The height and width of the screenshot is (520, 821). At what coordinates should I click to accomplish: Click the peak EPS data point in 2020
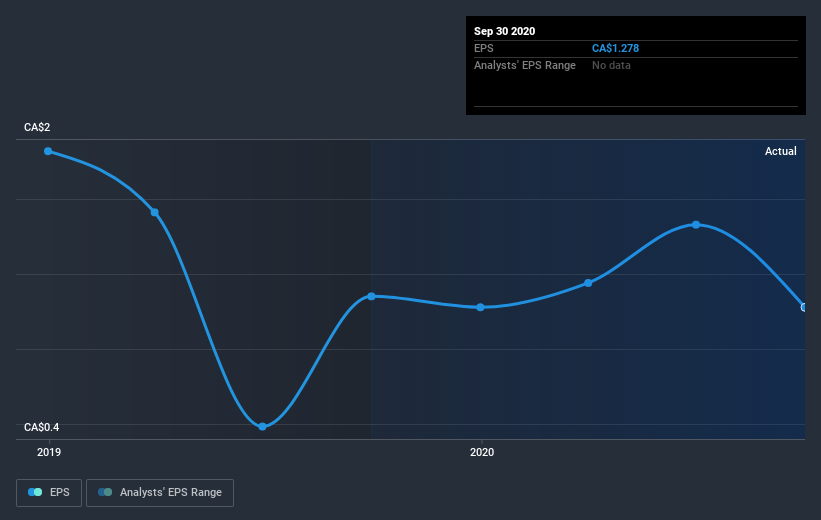tap(696, 225)
